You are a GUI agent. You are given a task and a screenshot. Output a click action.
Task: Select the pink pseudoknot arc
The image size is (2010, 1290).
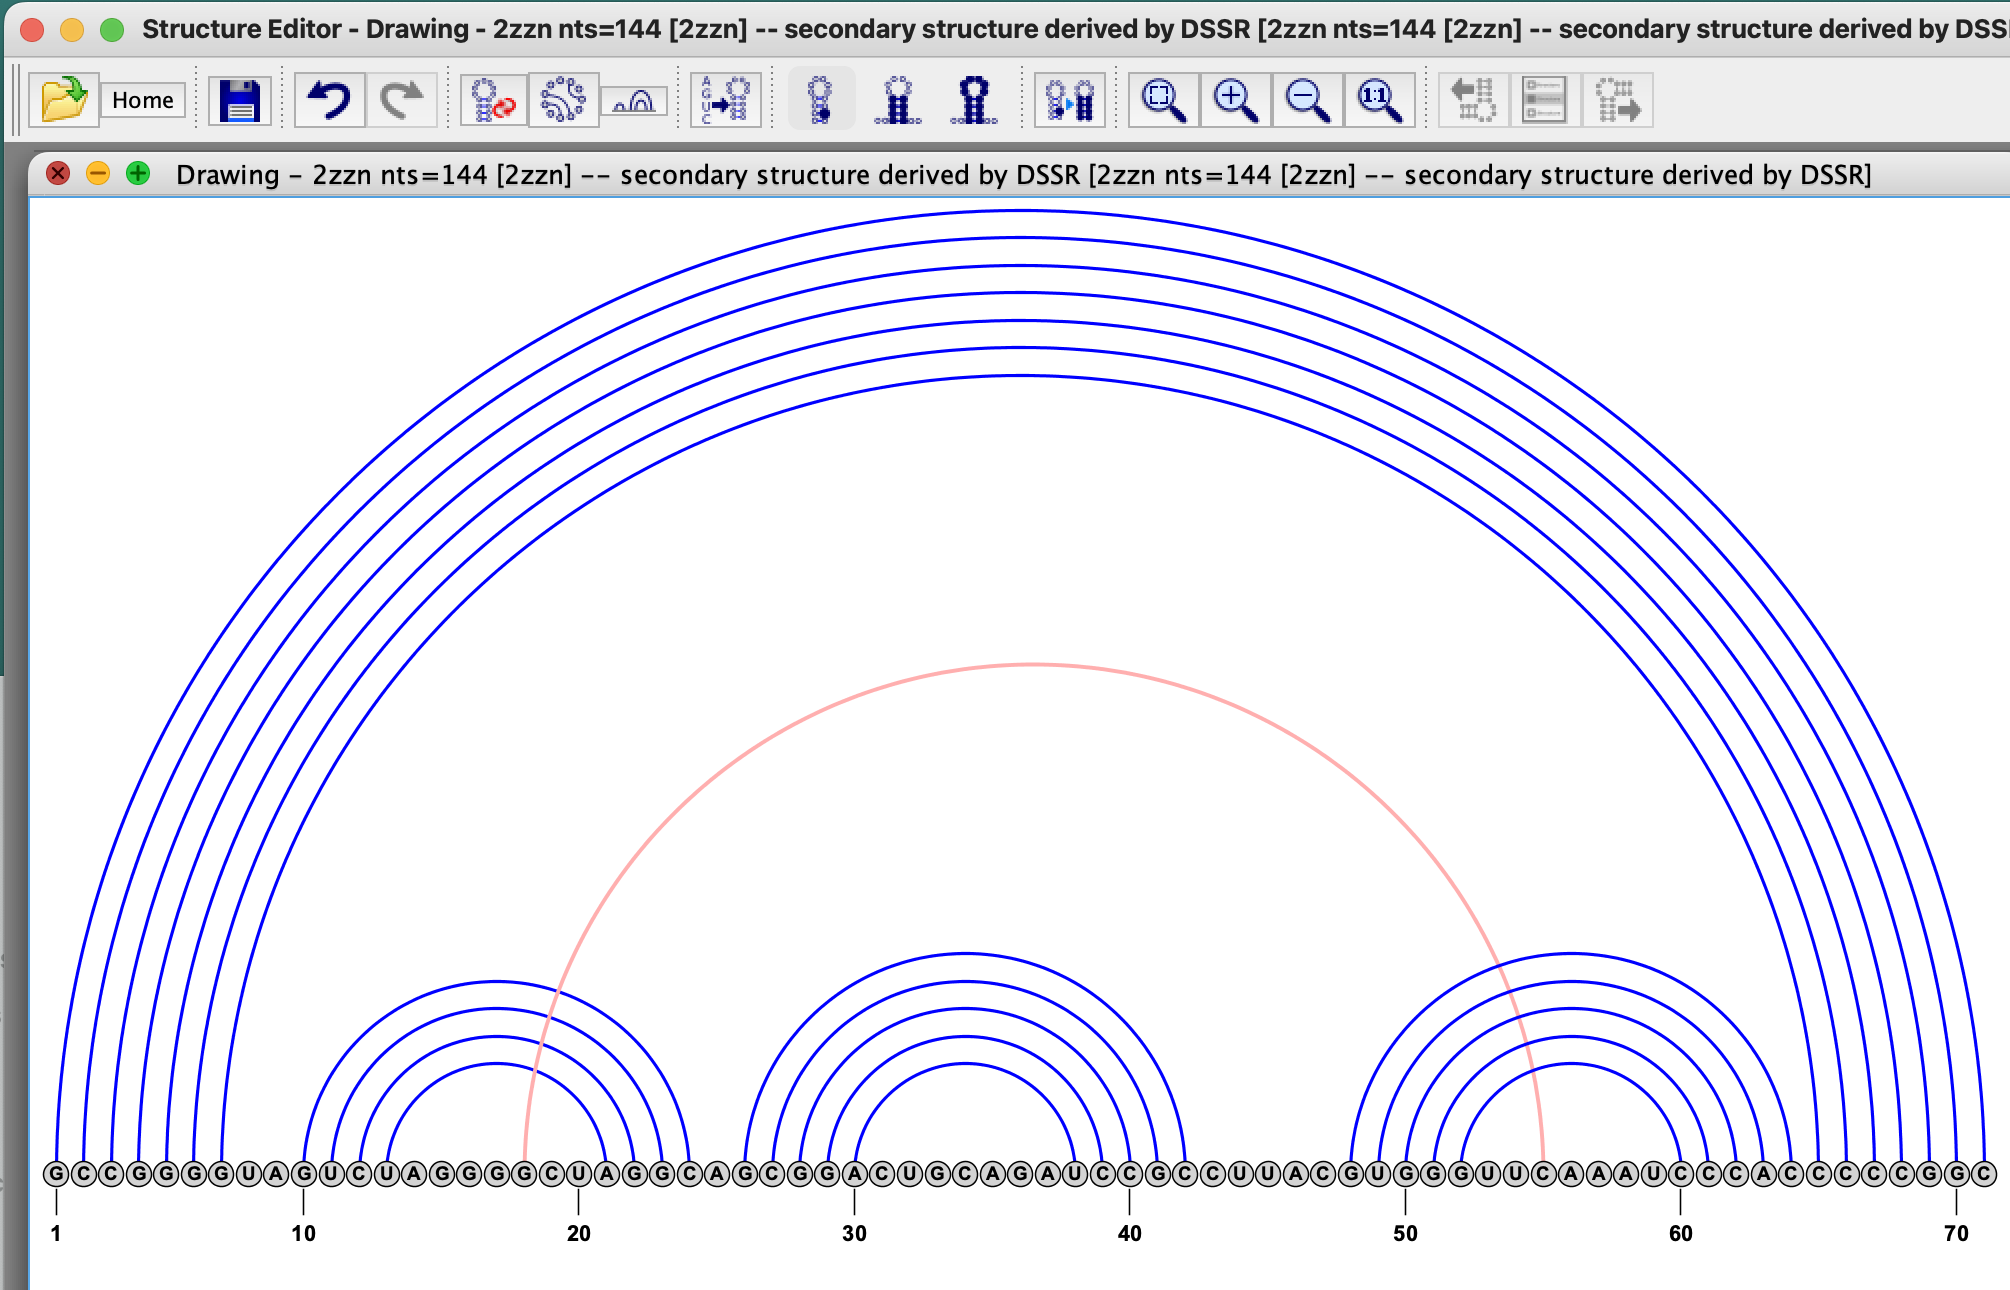tap(1034, 664)
